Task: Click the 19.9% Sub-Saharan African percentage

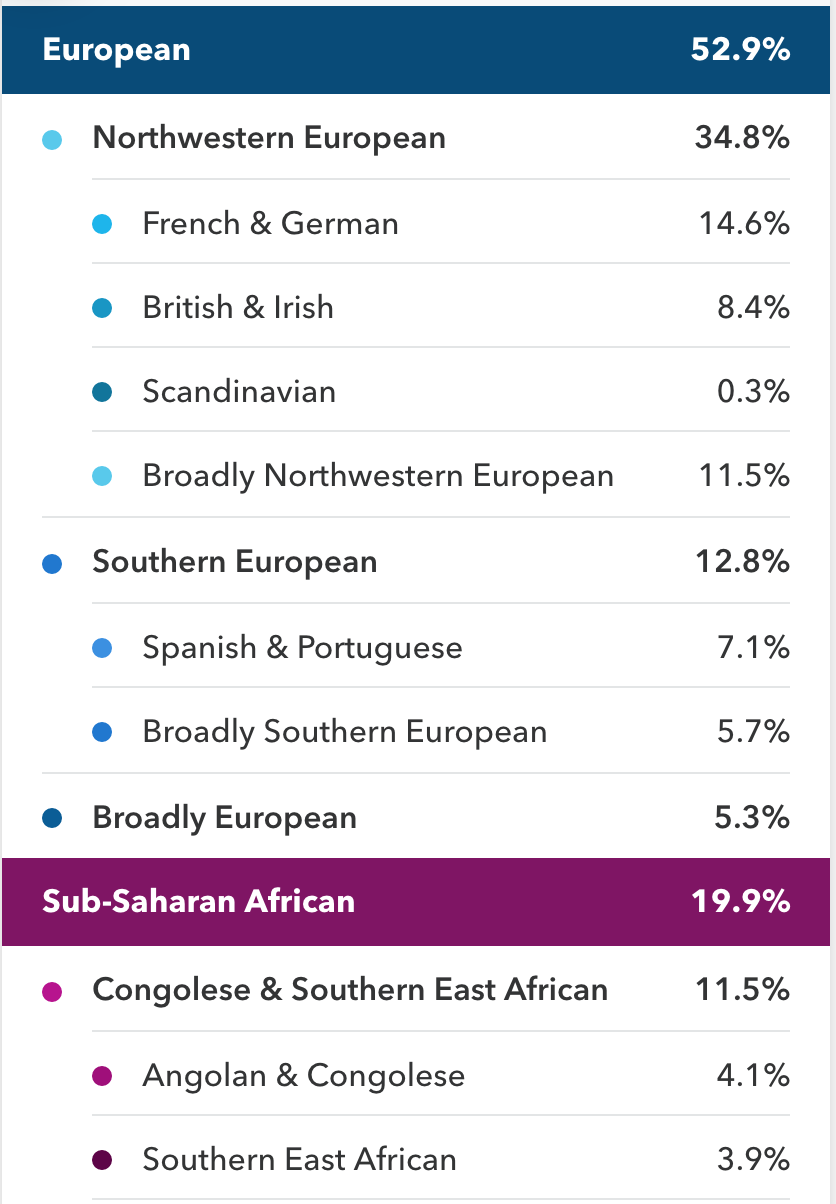Action: (740, 902)
